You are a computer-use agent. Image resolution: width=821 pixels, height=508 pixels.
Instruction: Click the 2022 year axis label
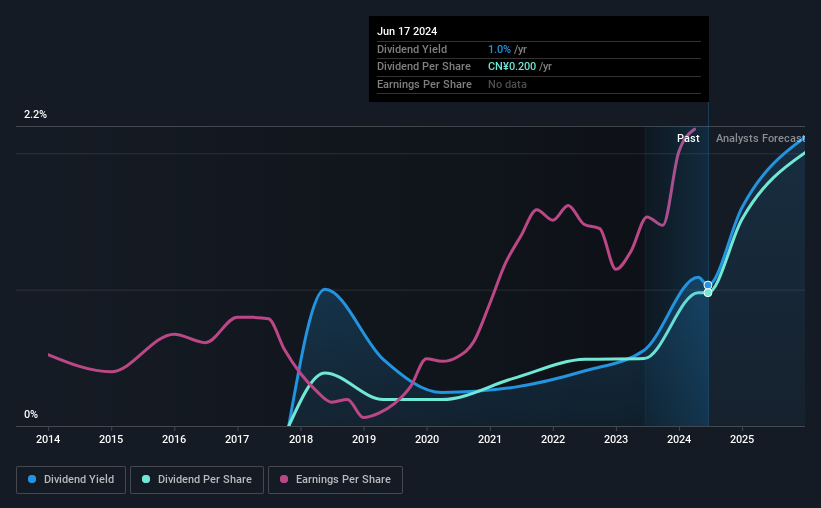click(x=553, y=439)
